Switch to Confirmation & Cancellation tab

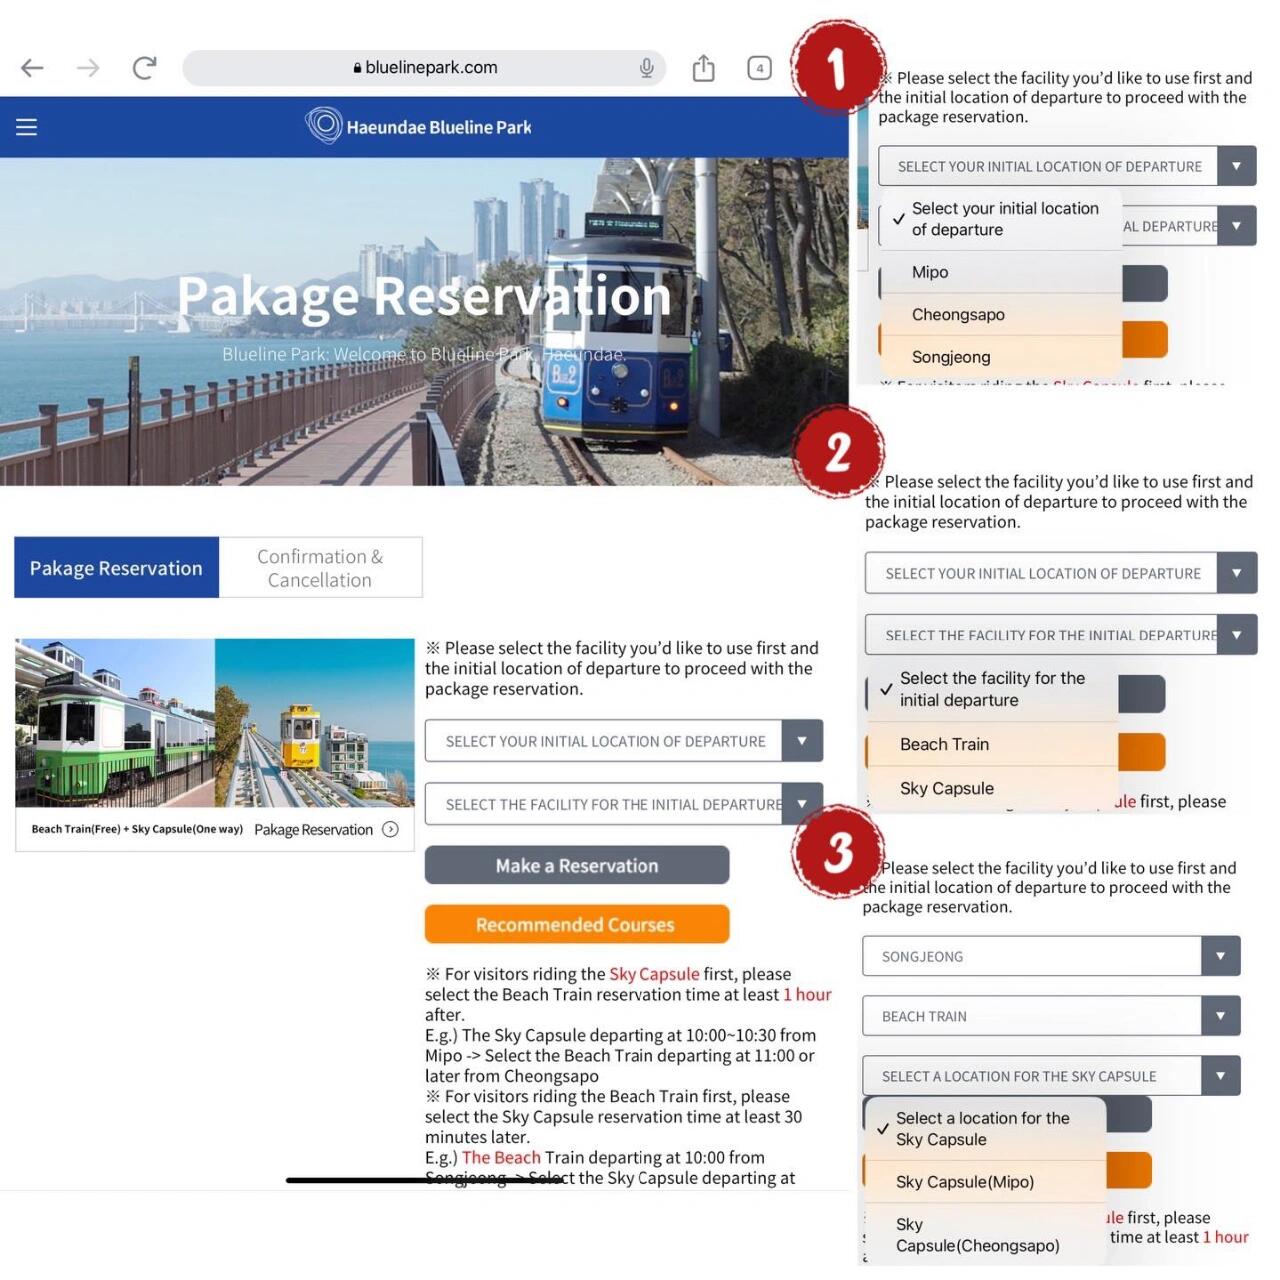tap(320, 567)
